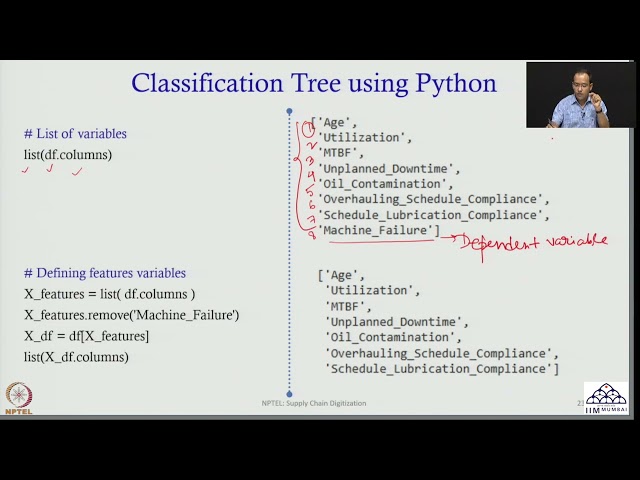Select 'MTBF' in the list containing Machine_Failure
640x480 pixels.
coord(337,153)
